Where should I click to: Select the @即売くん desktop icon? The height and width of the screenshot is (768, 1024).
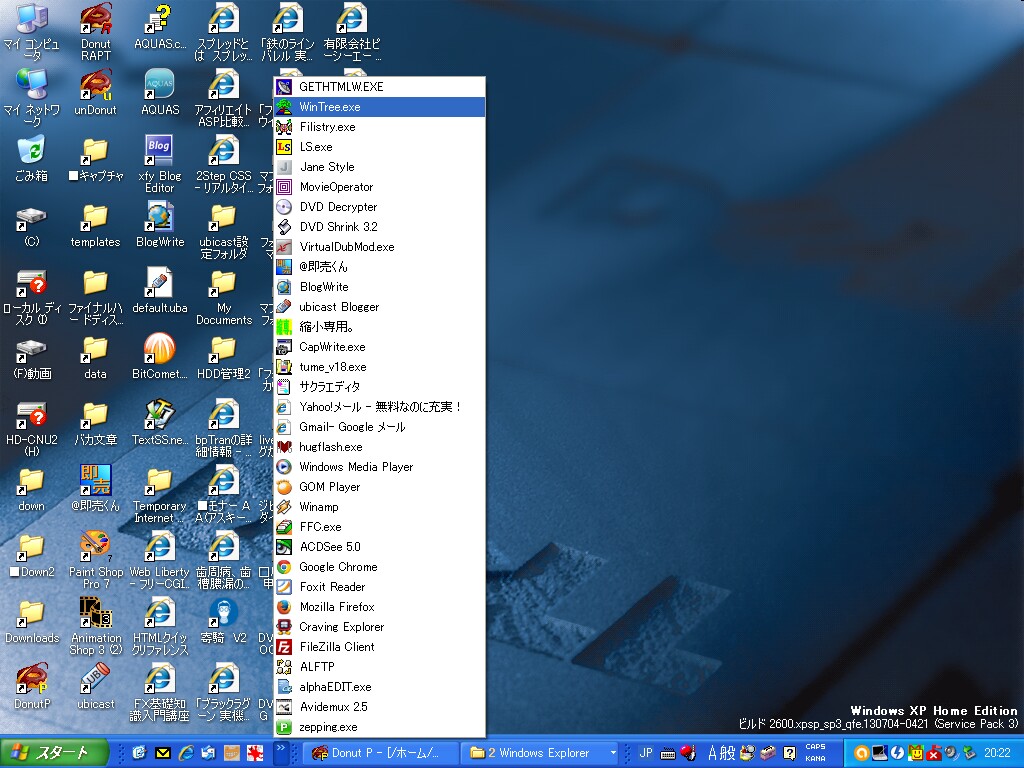point(95,488)
